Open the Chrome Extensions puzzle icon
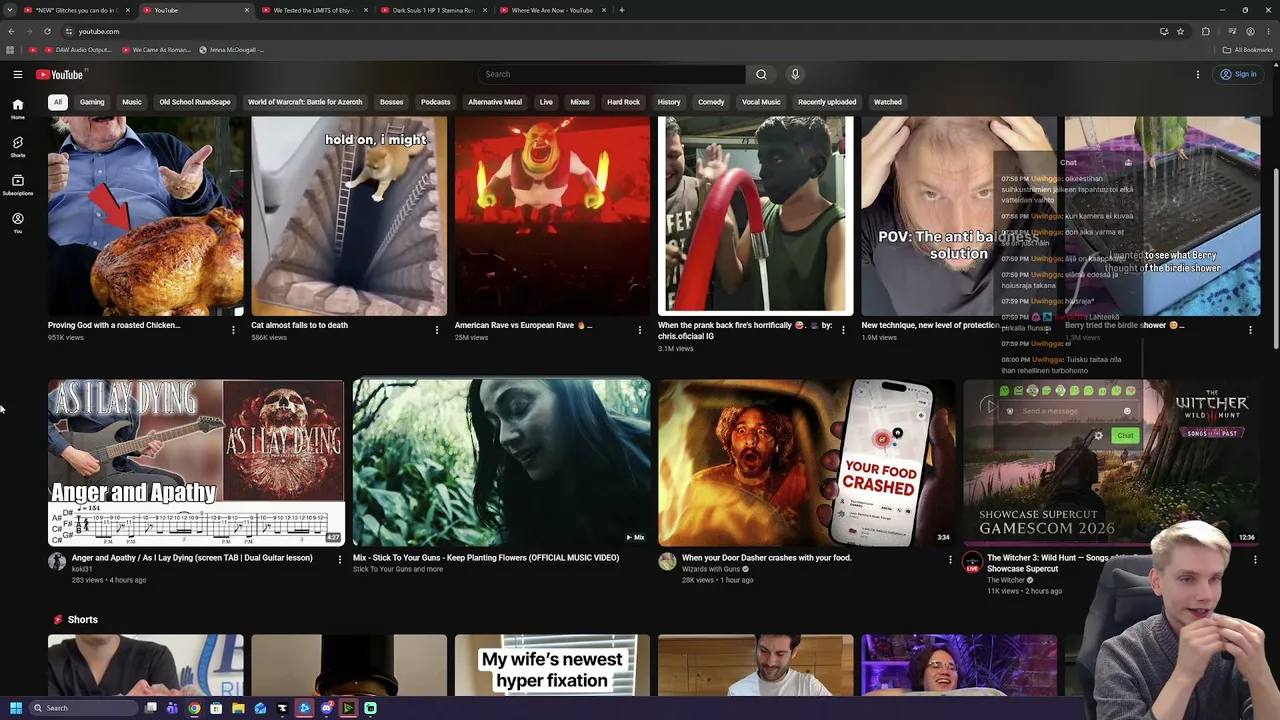 [1205, 31]
